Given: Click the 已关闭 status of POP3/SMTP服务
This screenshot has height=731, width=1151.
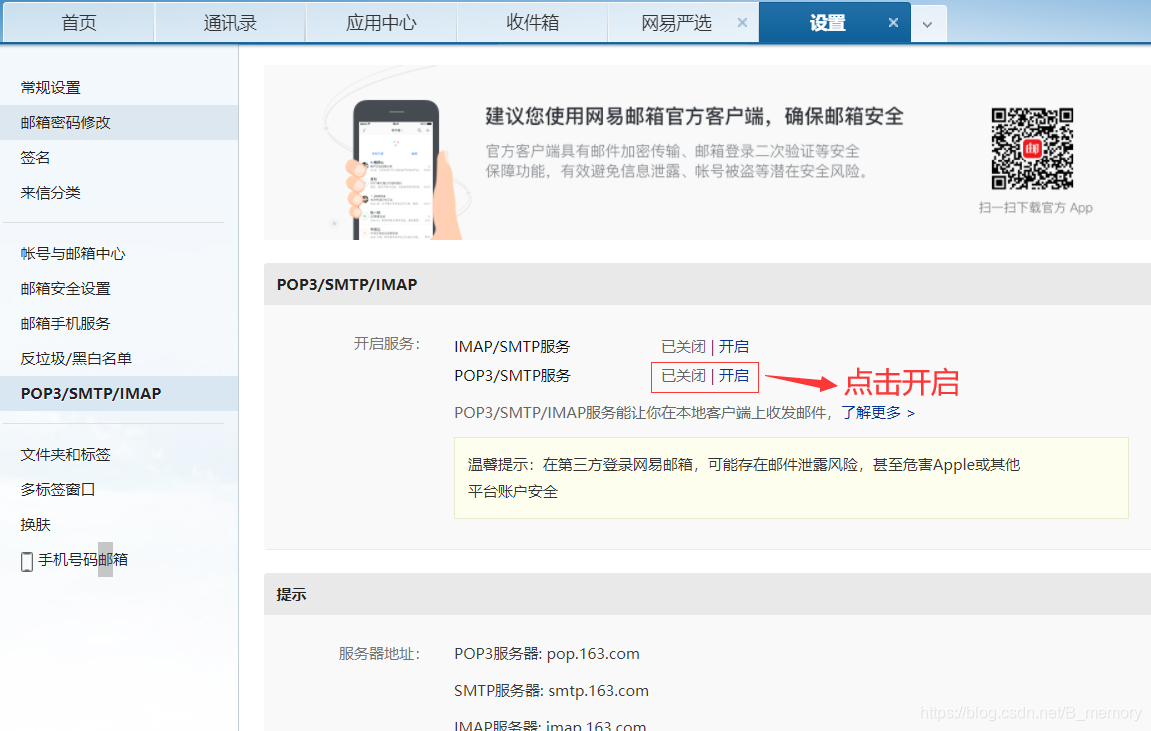Looking at the screenshot, I should [683, 376].
